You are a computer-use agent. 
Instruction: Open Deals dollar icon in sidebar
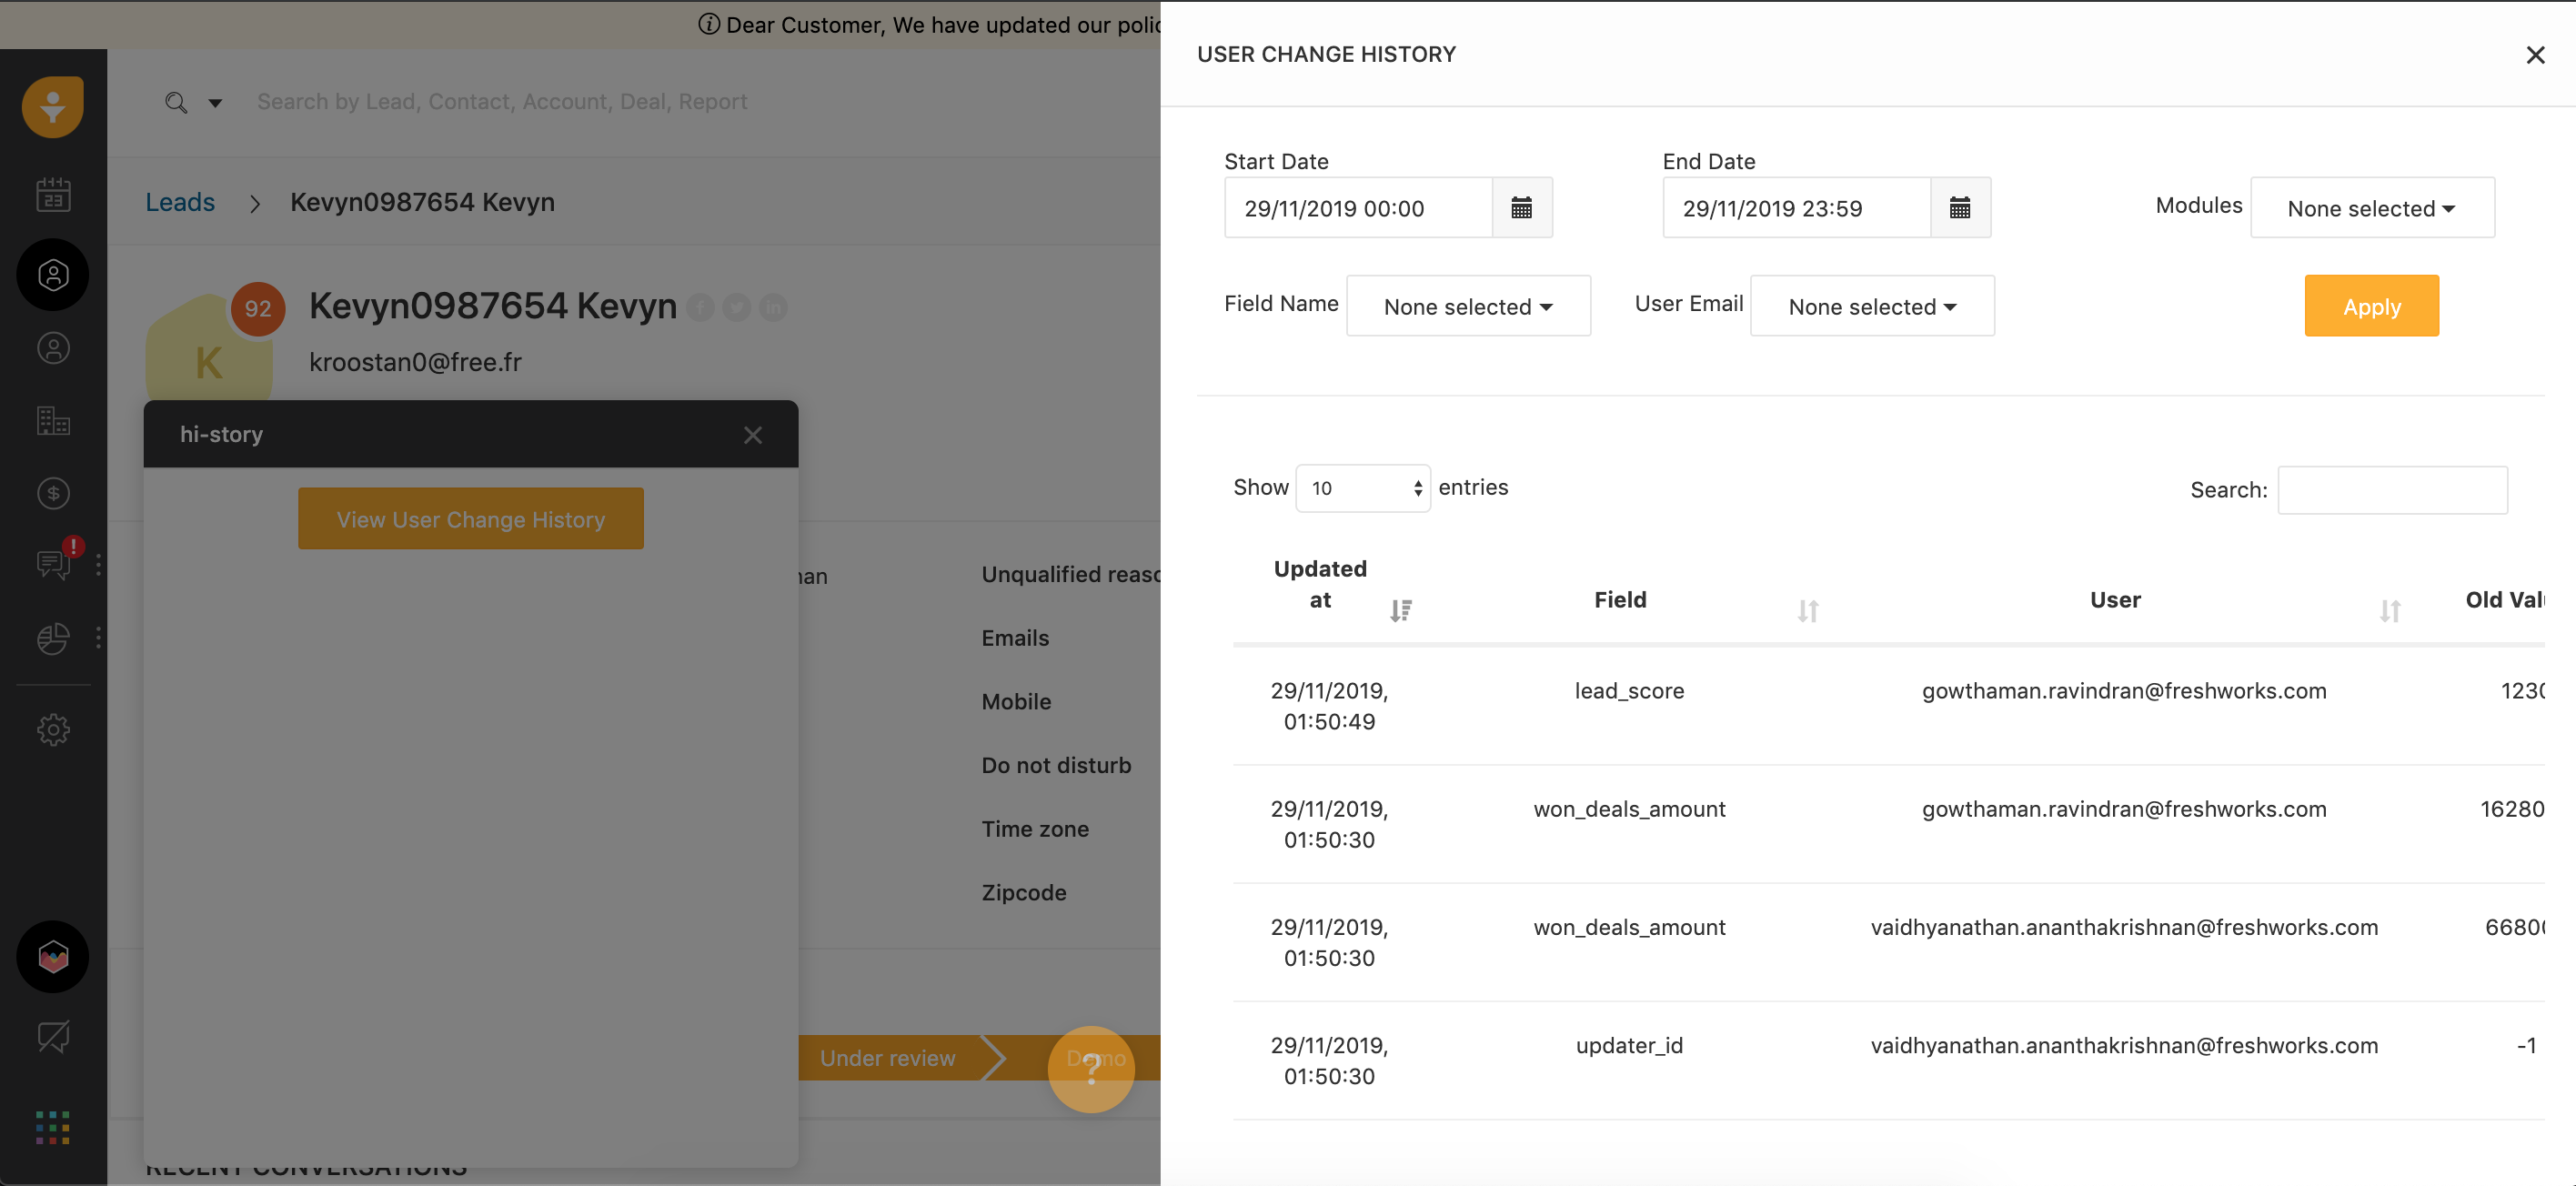tap(53, 493)
